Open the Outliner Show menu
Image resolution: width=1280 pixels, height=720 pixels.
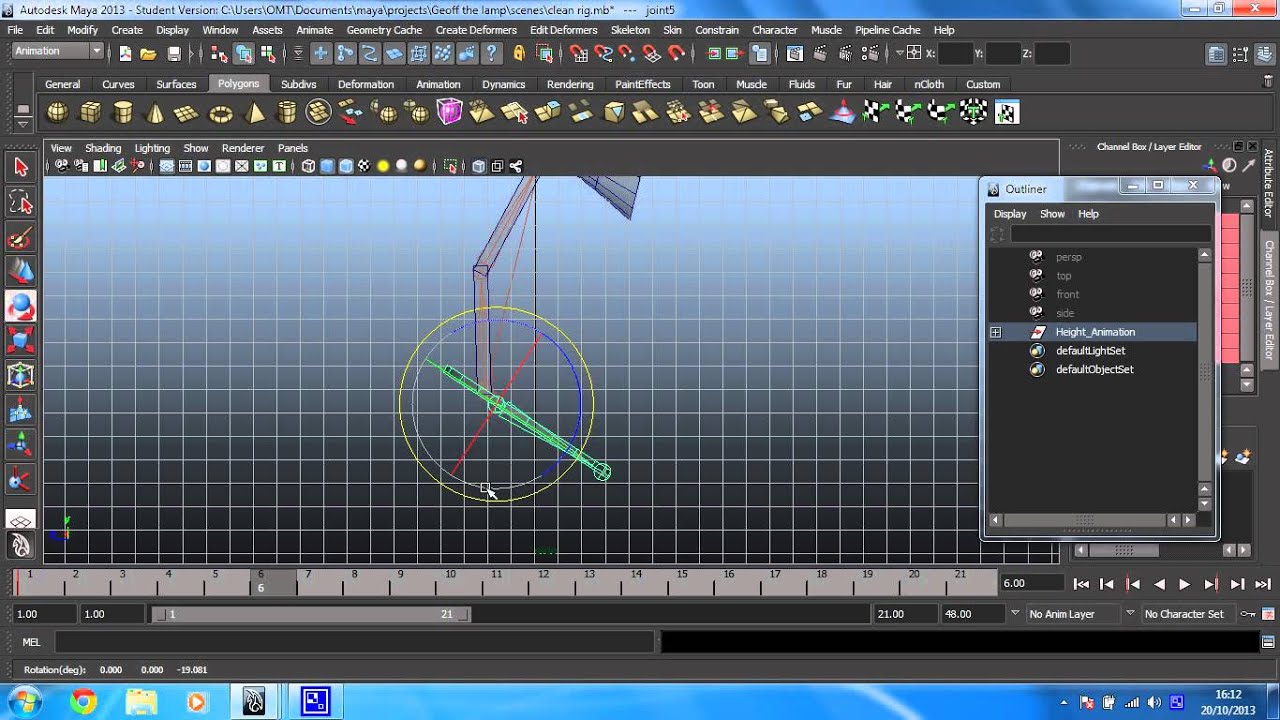click(1052, 214)
